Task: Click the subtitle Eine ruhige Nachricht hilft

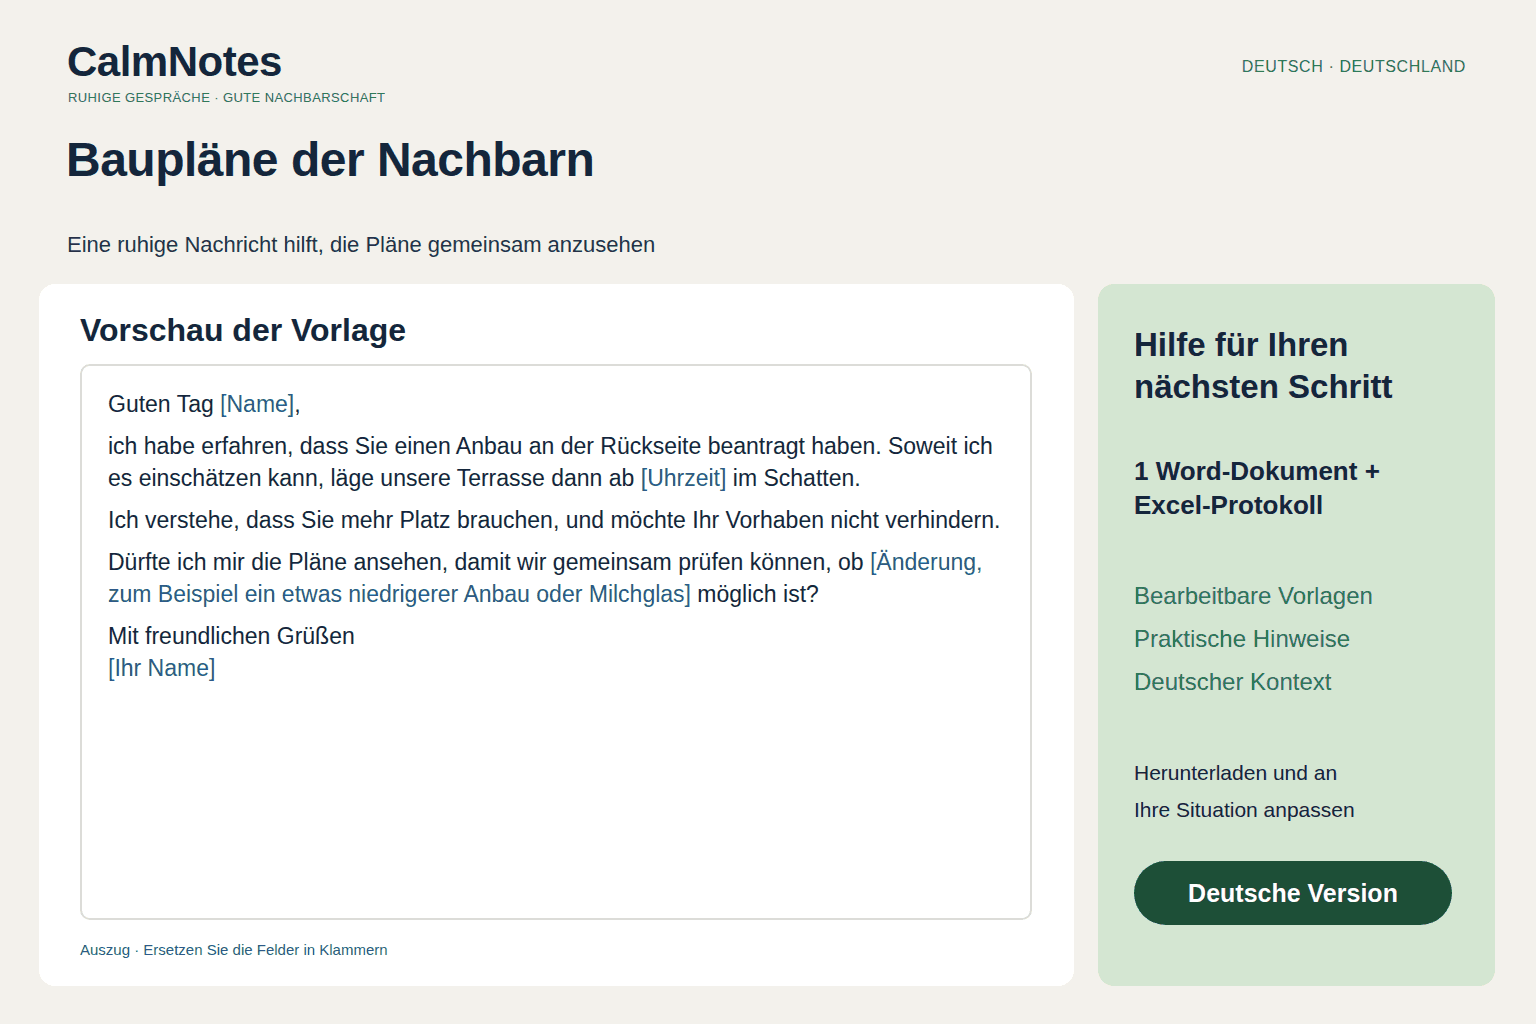Action: [x=361, y=245]
